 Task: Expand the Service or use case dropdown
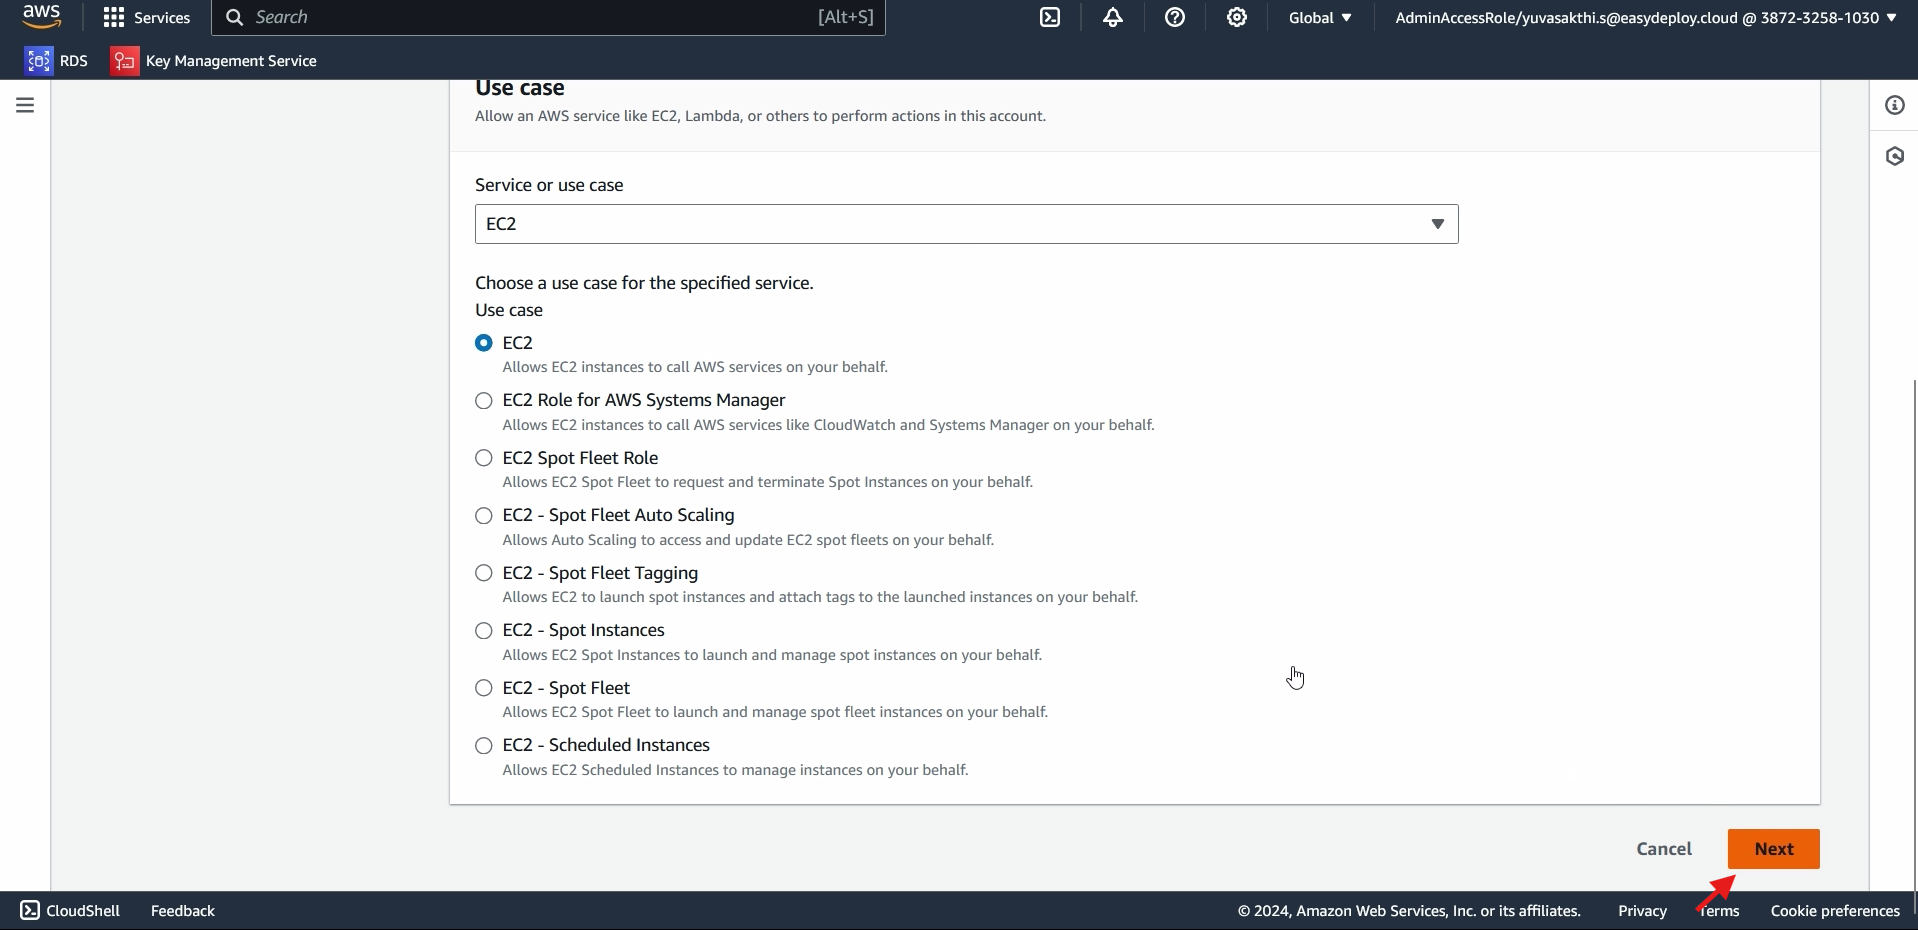point(966,224)
